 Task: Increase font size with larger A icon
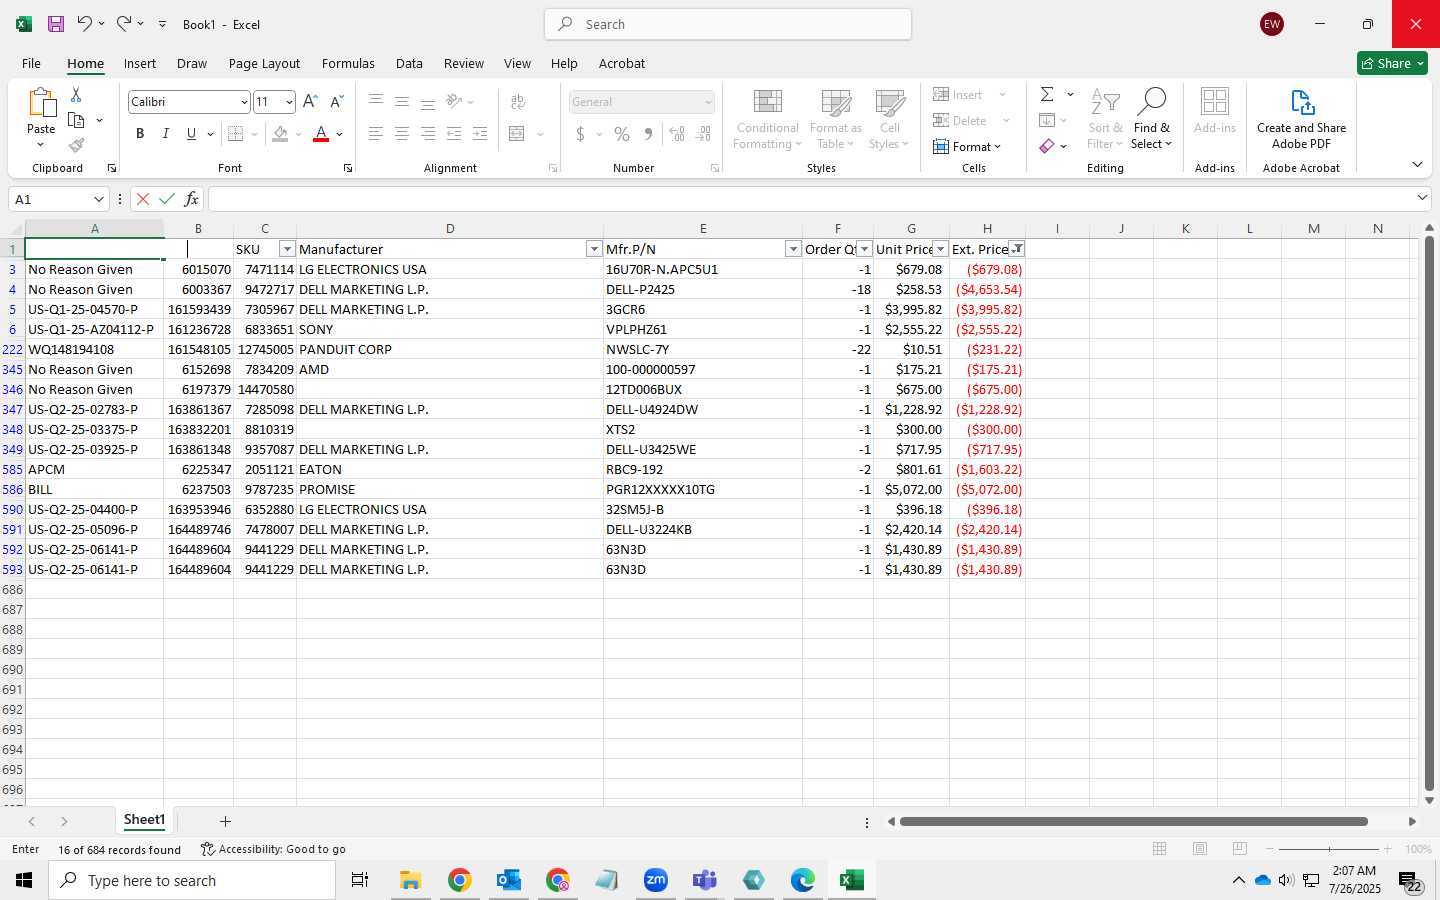click(310, 101)
